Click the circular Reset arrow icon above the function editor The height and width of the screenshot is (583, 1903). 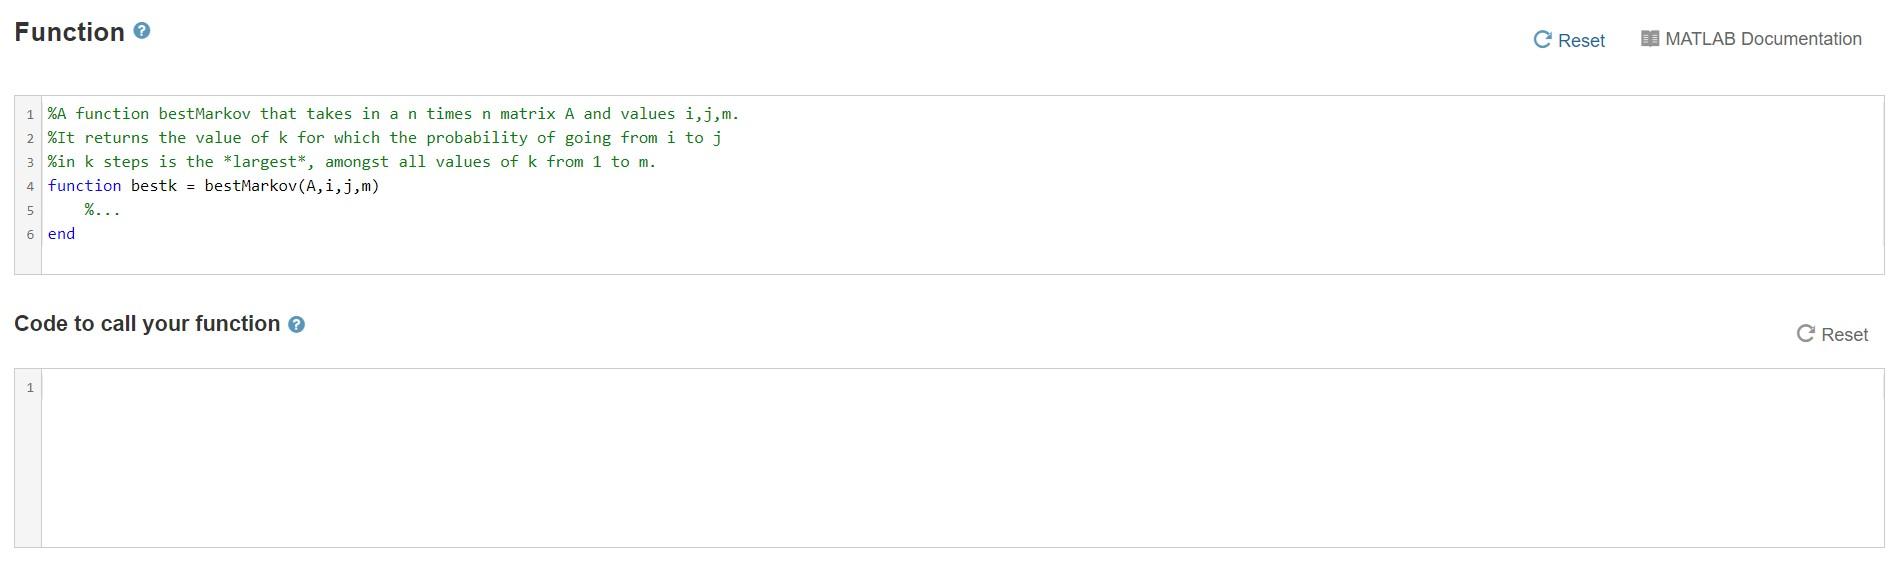coord(1540,38)
